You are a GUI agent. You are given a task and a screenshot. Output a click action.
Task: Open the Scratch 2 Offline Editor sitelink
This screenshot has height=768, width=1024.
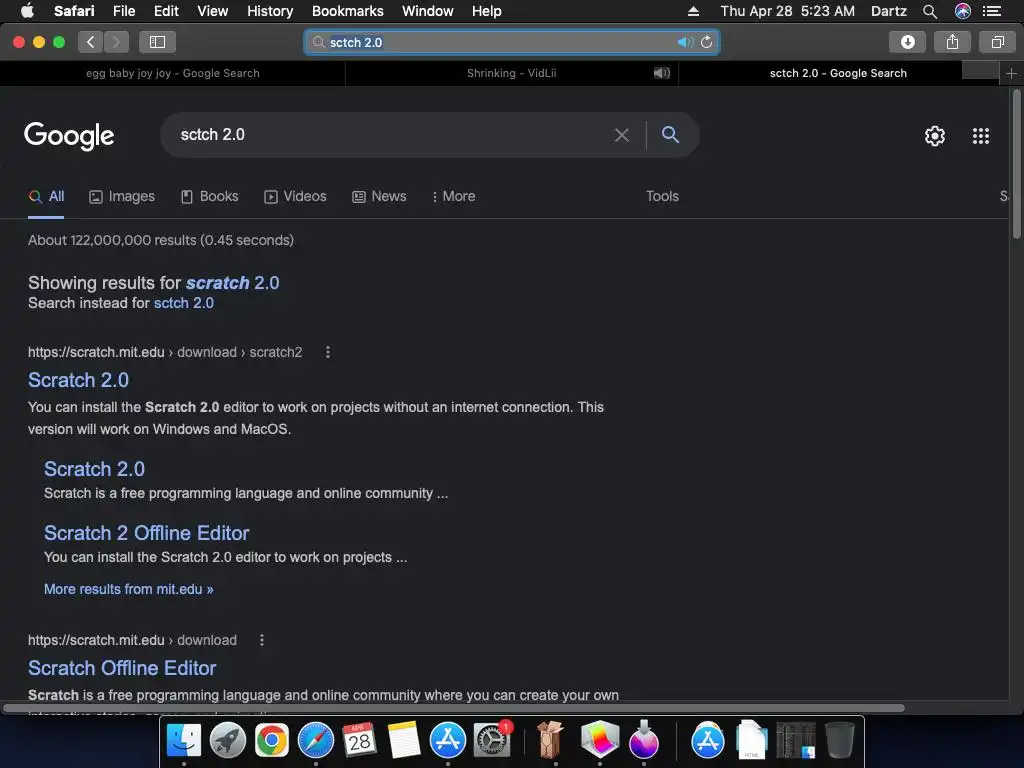(x=146, y=533)
